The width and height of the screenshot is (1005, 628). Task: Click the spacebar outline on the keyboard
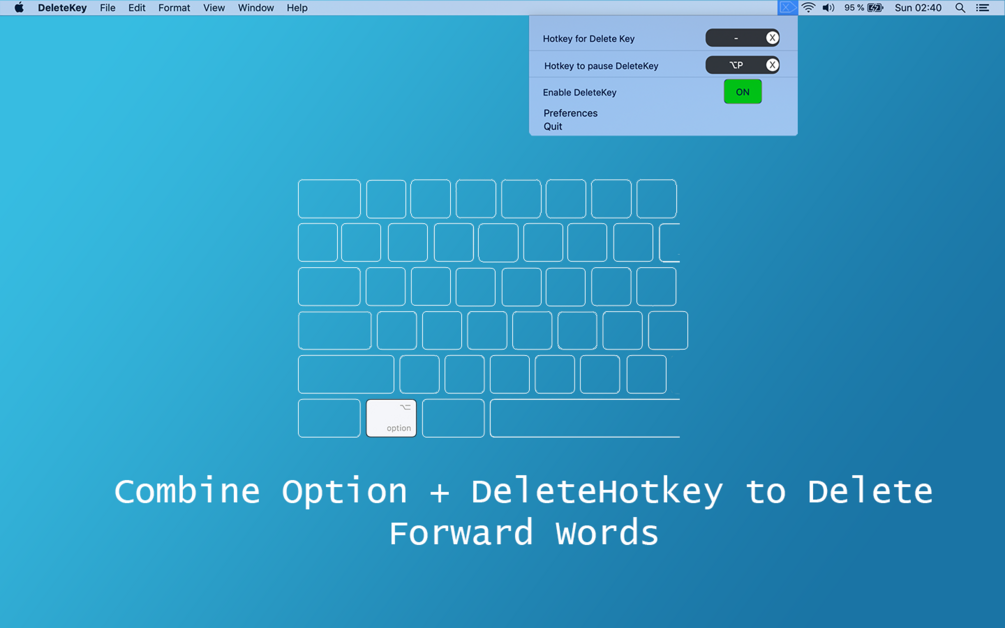click(x=585, y=418)
